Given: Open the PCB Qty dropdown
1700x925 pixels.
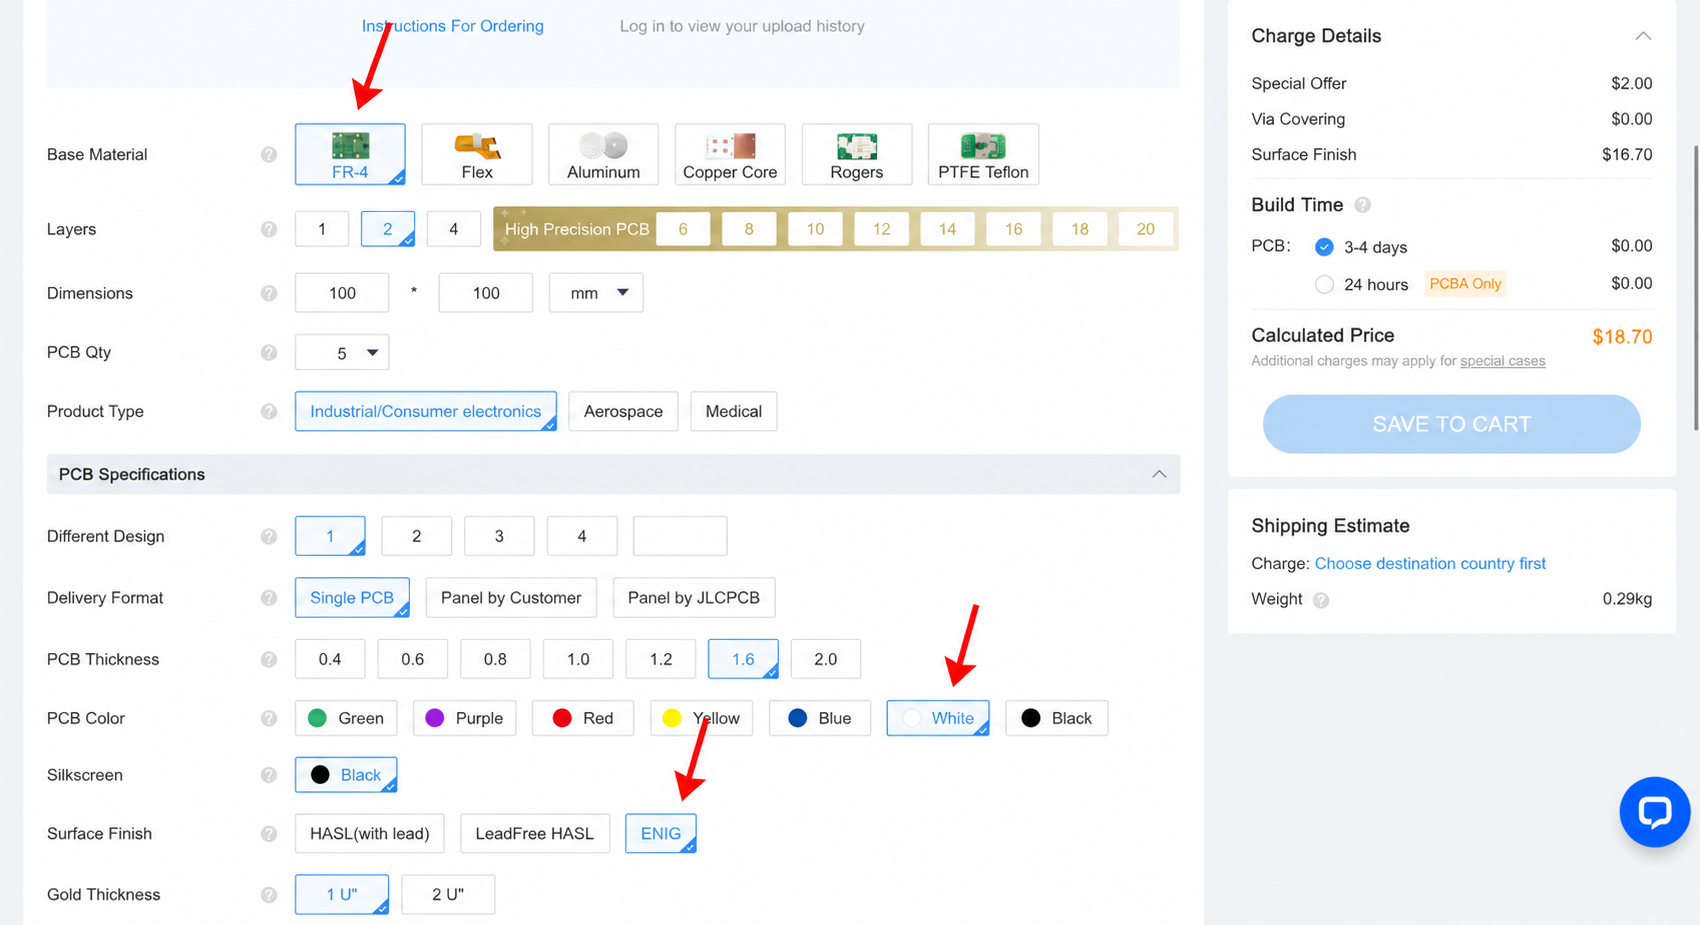Looking at the screenshot, I should [342, 352].
